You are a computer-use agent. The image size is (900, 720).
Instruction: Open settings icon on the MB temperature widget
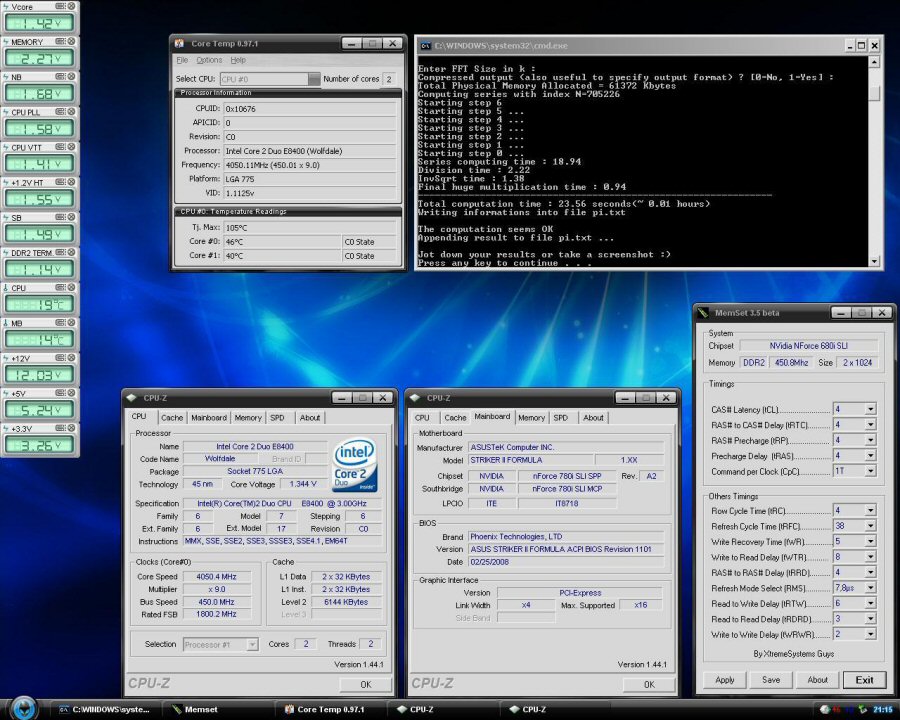(x=60, y=323)
